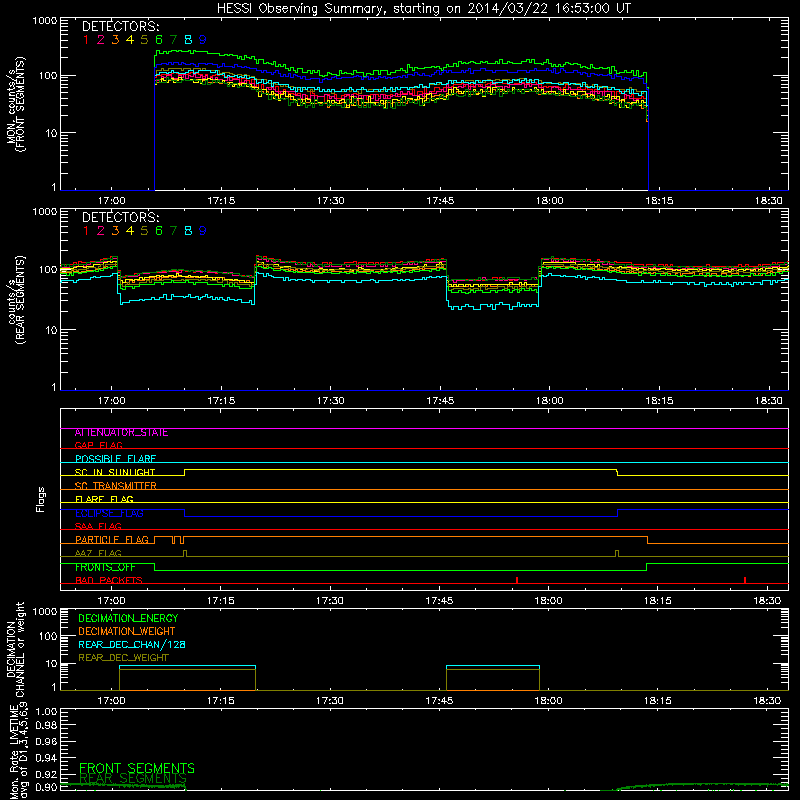This screenshot has width=800, height=800.
Task: Click the ECLIPSE_FLAG label
Action: [x=109, y=513]
